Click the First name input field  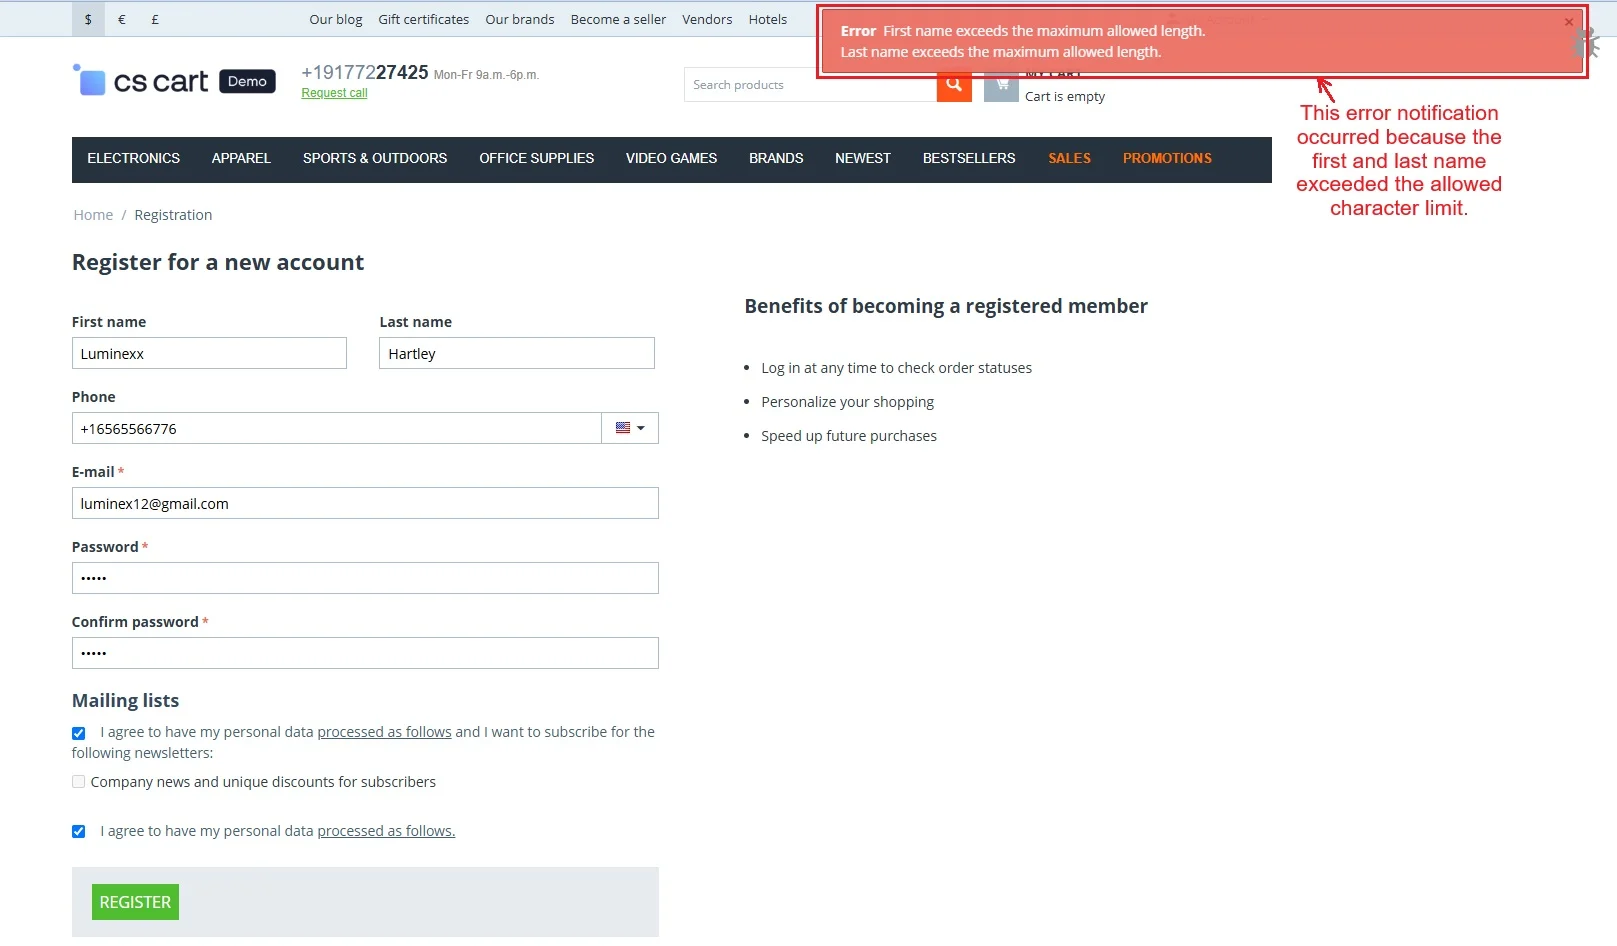coord(209,353)
